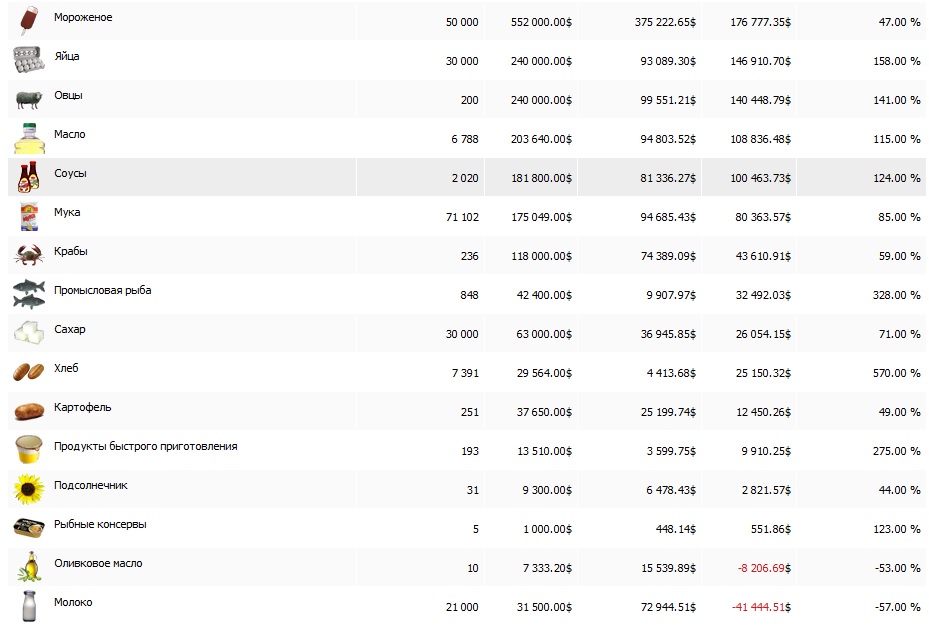The image size is (929, 629).
Task: Click the olive oil bottle icon
Action: tap(29, 567)
